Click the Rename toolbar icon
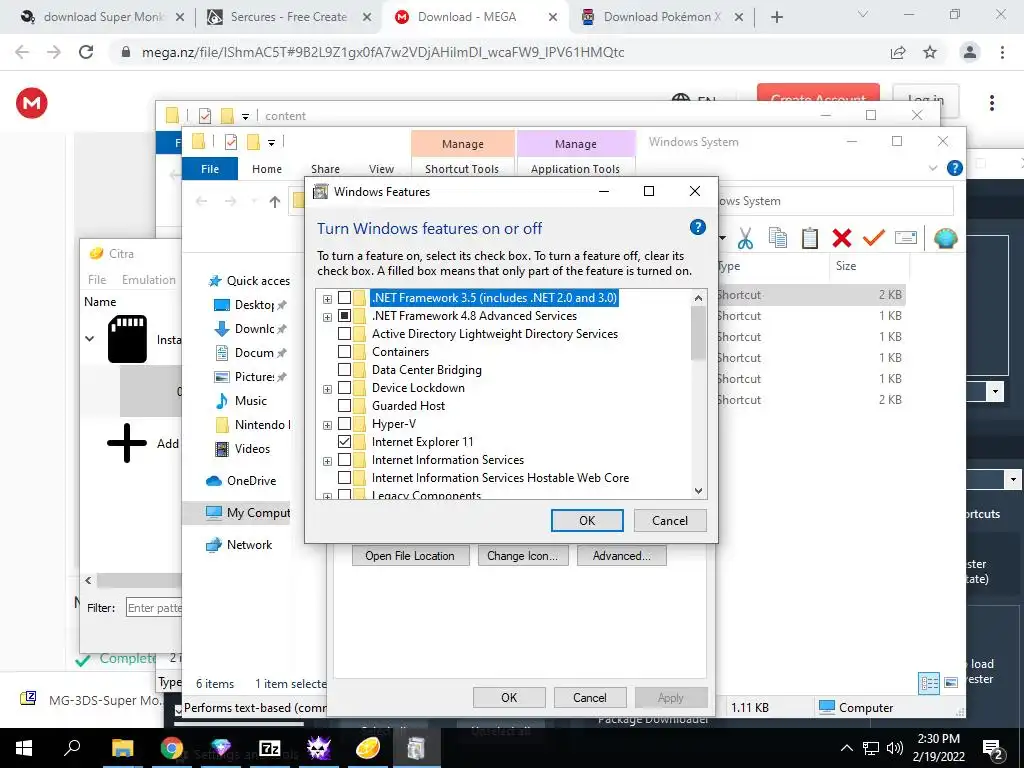 click(x=905, y=238)
